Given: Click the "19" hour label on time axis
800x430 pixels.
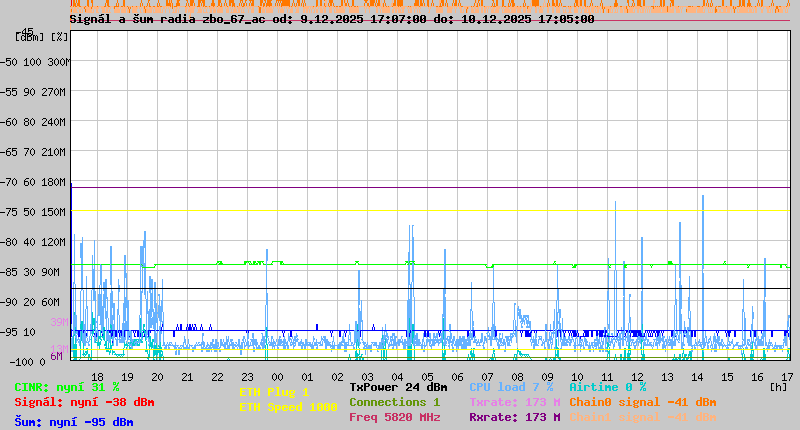Looking at the screenshot, I should [127, 377].
